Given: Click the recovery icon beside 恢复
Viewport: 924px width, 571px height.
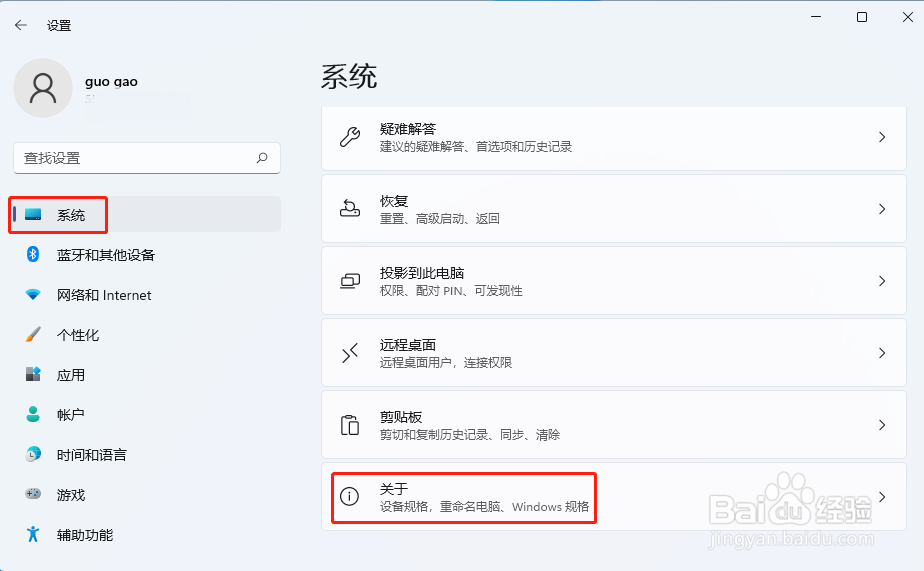Looking at the screenshot, I should click(350, 209).
